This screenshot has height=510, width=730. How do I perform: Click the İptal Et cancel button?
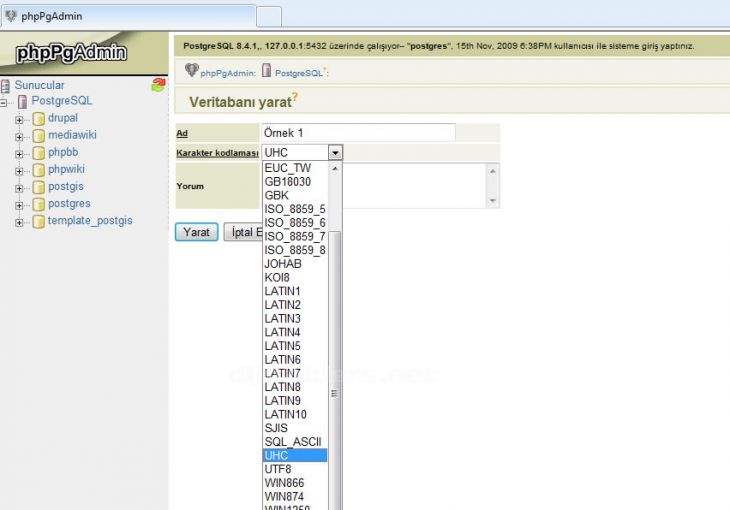point(243,232)
